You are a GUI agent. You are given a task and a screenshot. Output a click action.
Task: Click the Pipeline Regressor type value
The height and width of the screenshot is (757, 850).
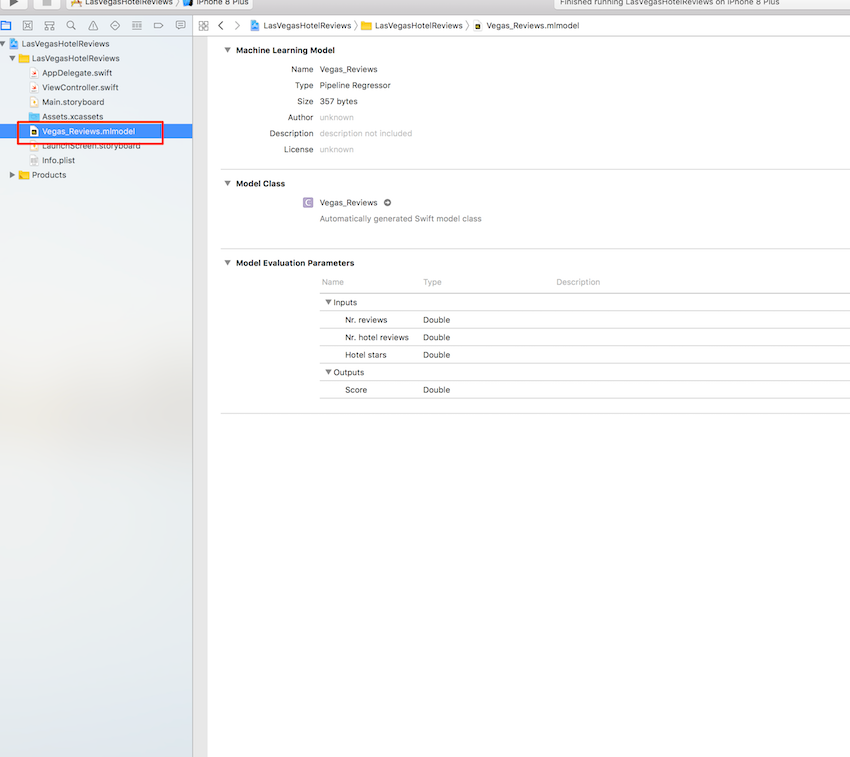[355, 85]
